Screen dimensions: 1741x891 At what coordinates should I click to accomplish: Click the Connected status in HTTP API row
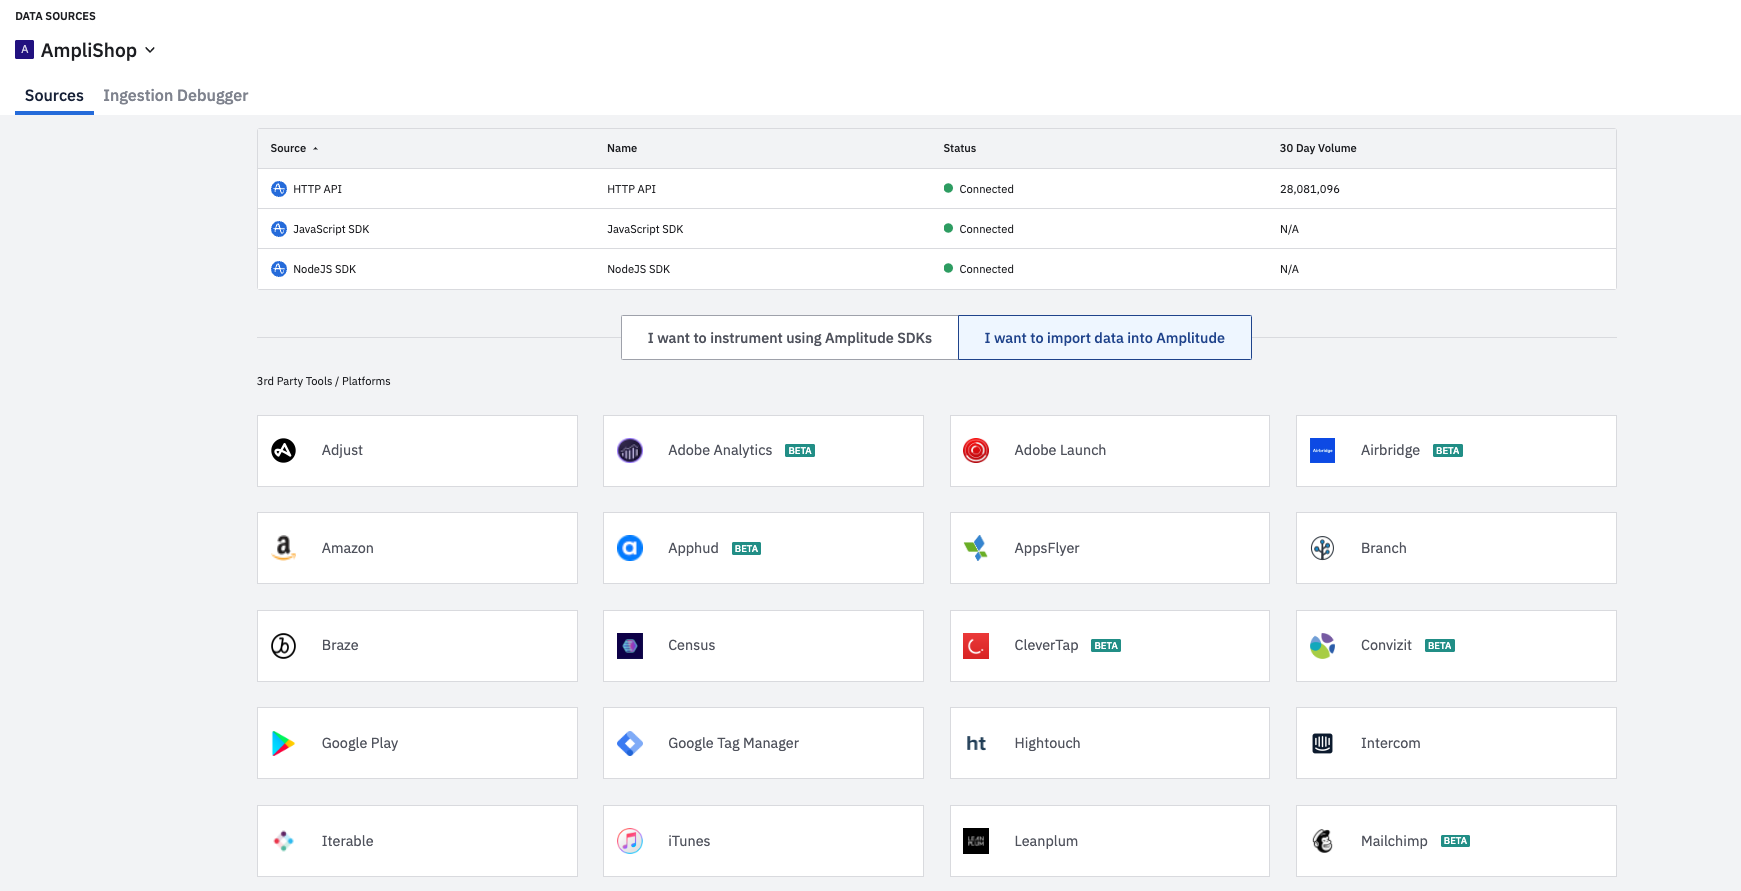coord(979,189)
